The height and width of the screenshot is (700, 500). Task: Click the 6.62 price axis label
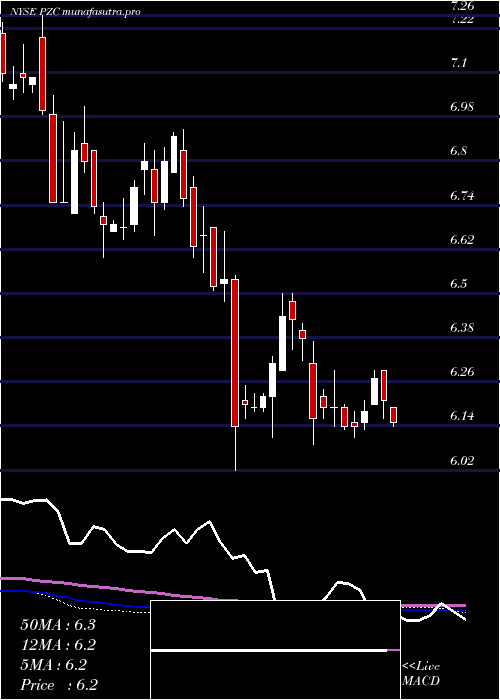(462, 239)
